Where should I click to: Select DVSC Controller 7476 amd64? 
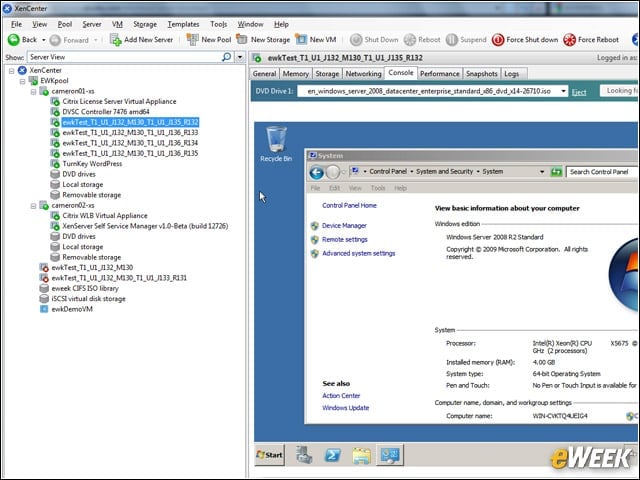[x=106, y=111]
